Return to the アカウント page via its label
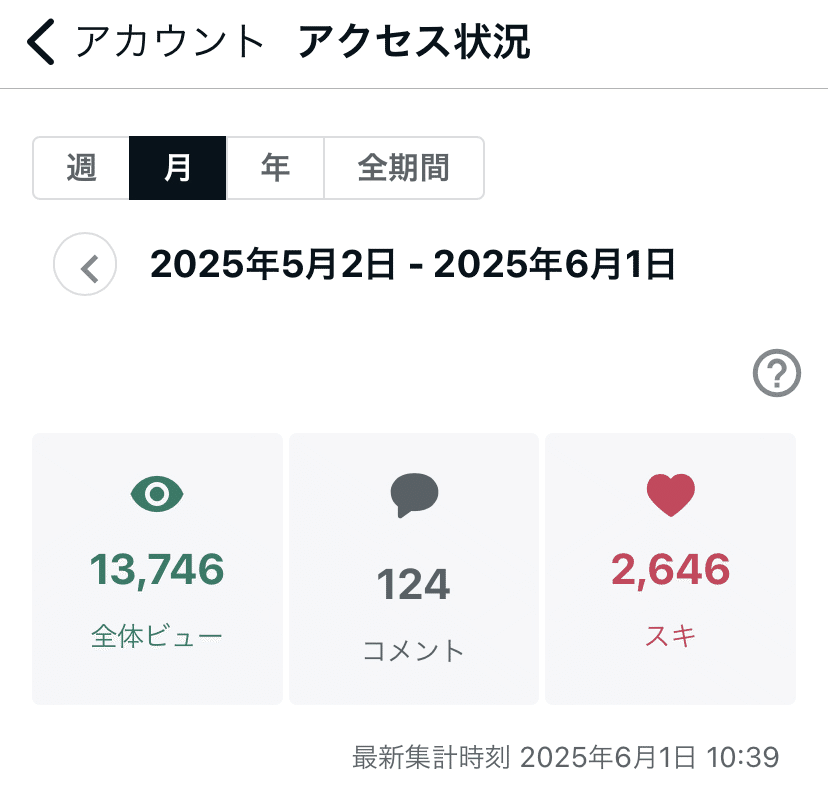This screenshot has height=795, width=828. (170, 43)
